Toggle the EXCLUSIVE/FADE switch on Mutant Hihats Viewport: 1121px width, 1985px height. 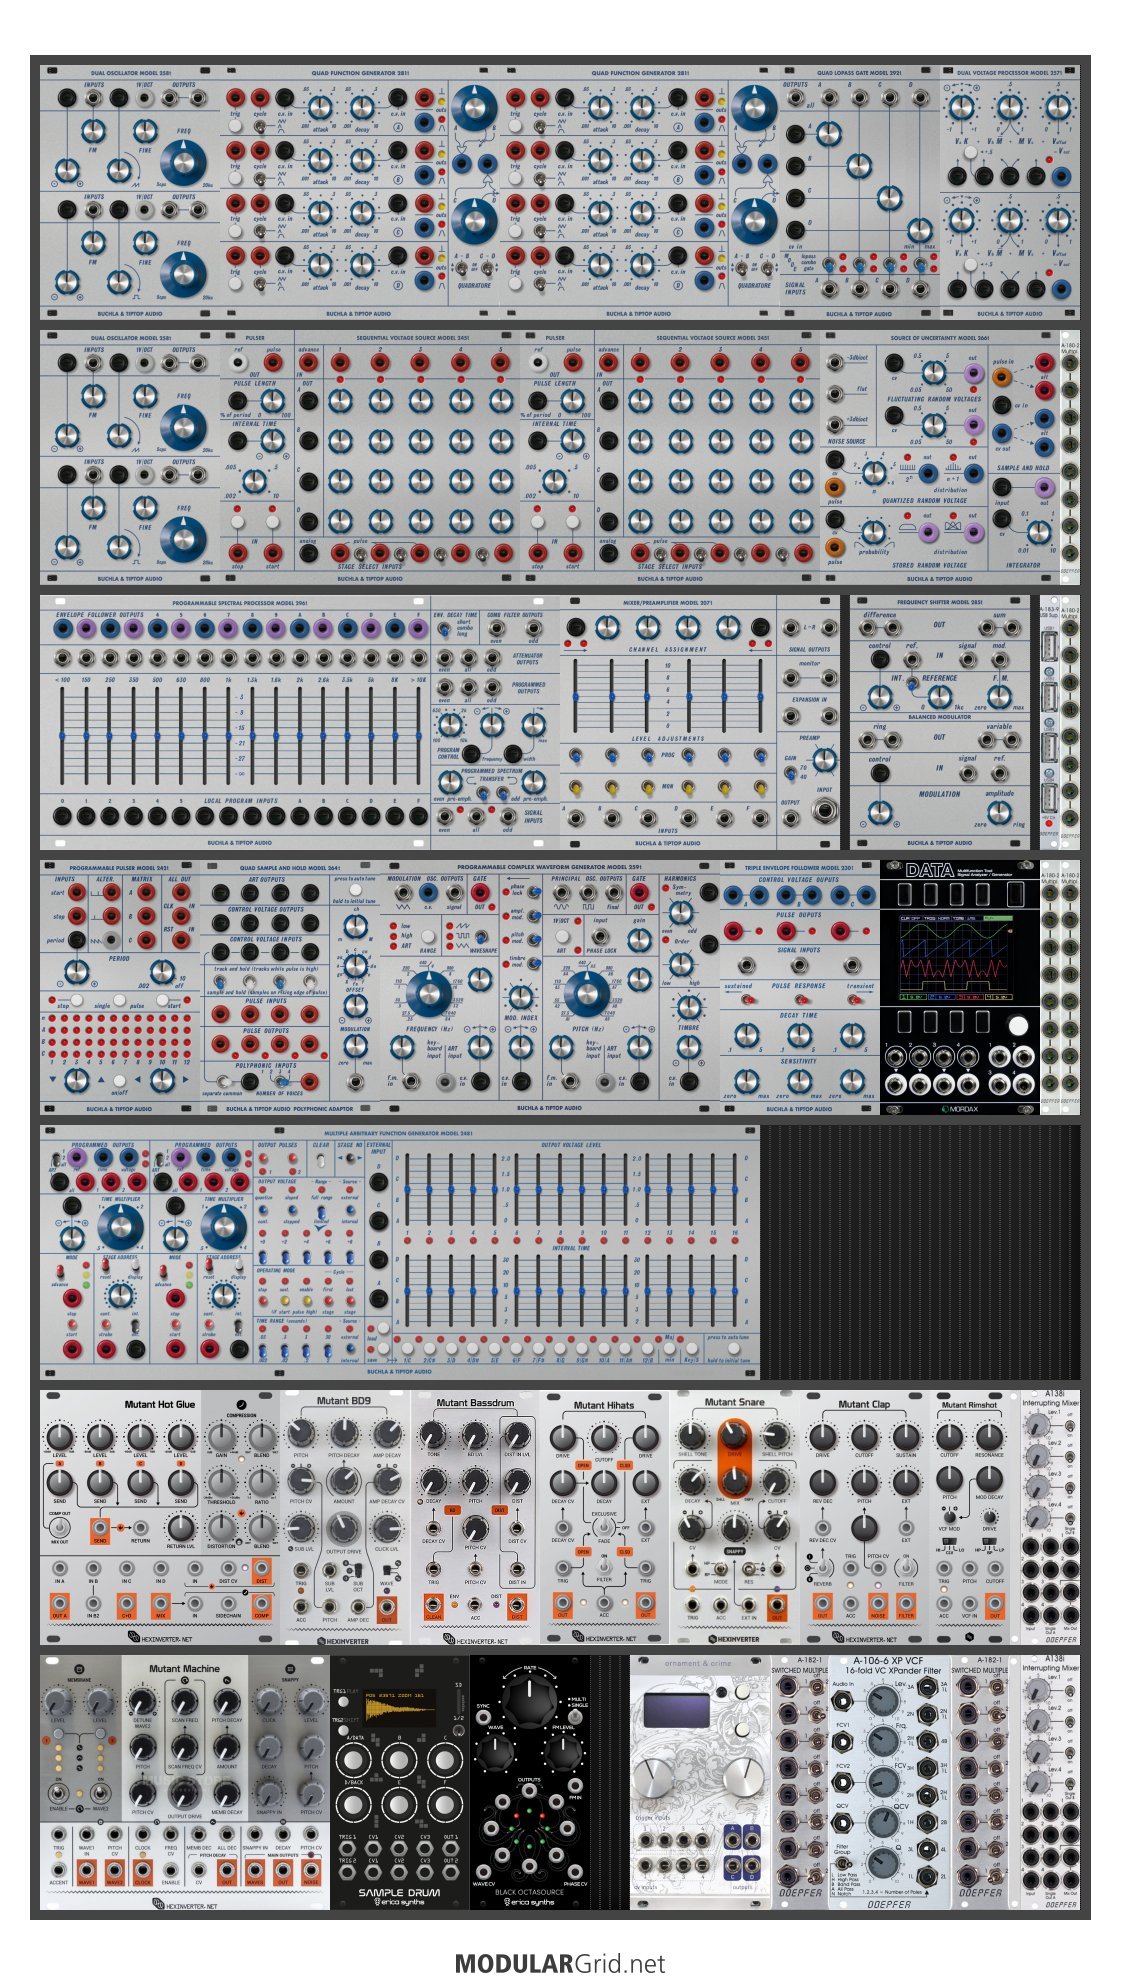click(x=603, y=1529)
